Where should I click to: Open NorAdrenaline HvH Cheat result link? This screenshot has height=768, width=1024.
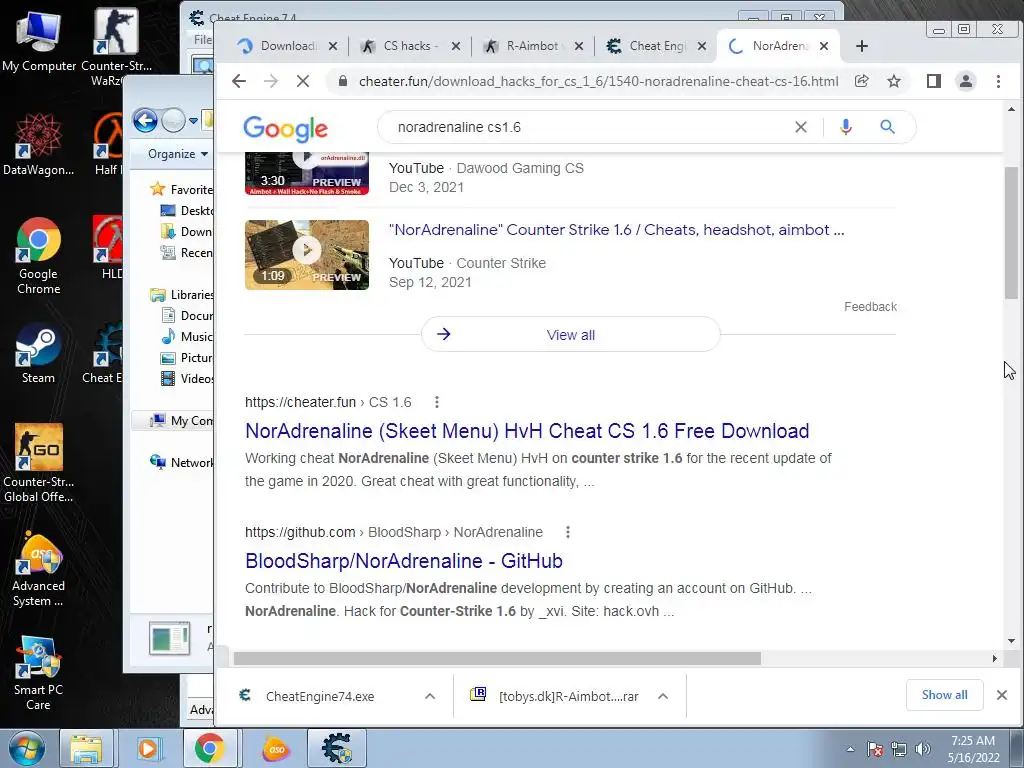click(x=527, y=431)
